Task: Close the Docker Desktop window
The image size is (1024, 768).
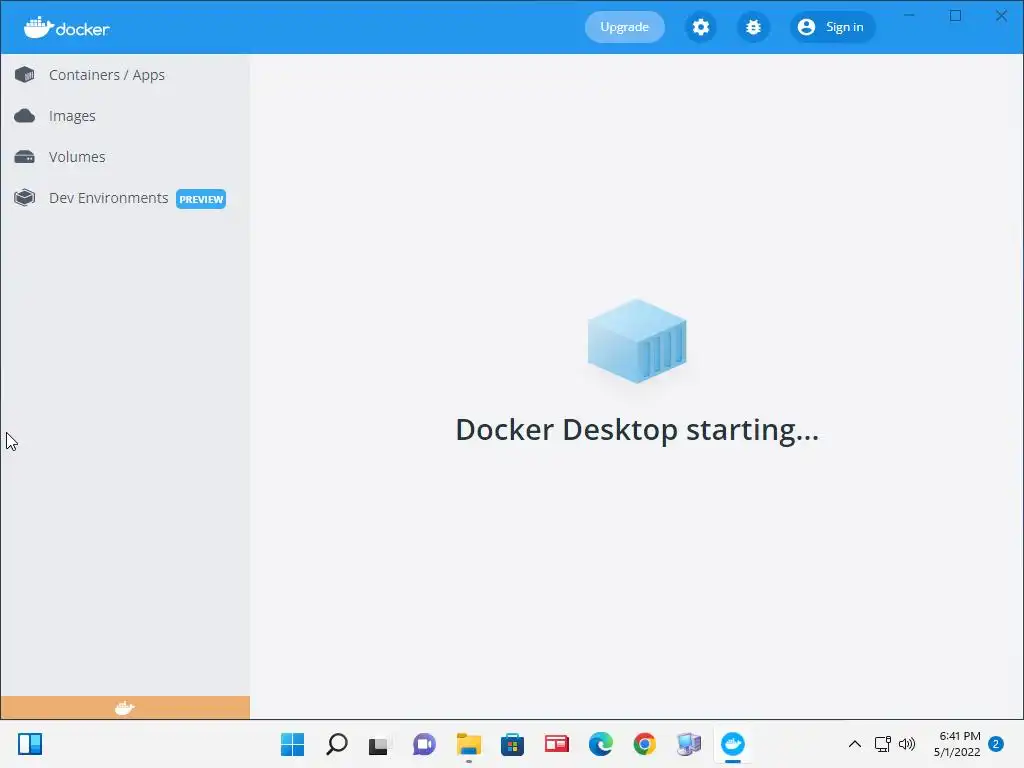Action: pyautogui.click(x=1001, y=16)
